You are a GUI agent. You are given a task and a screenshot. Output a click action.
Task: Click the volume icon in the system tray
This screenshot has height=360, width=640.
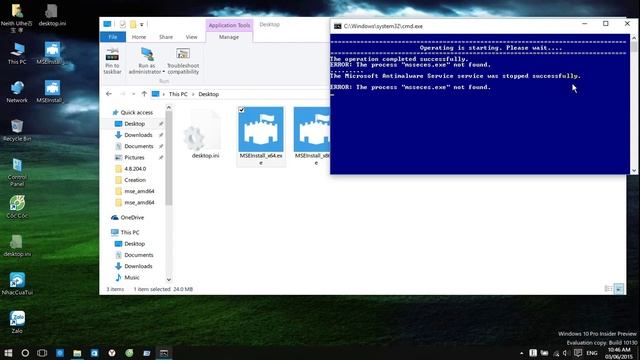(x=565, y=353)
